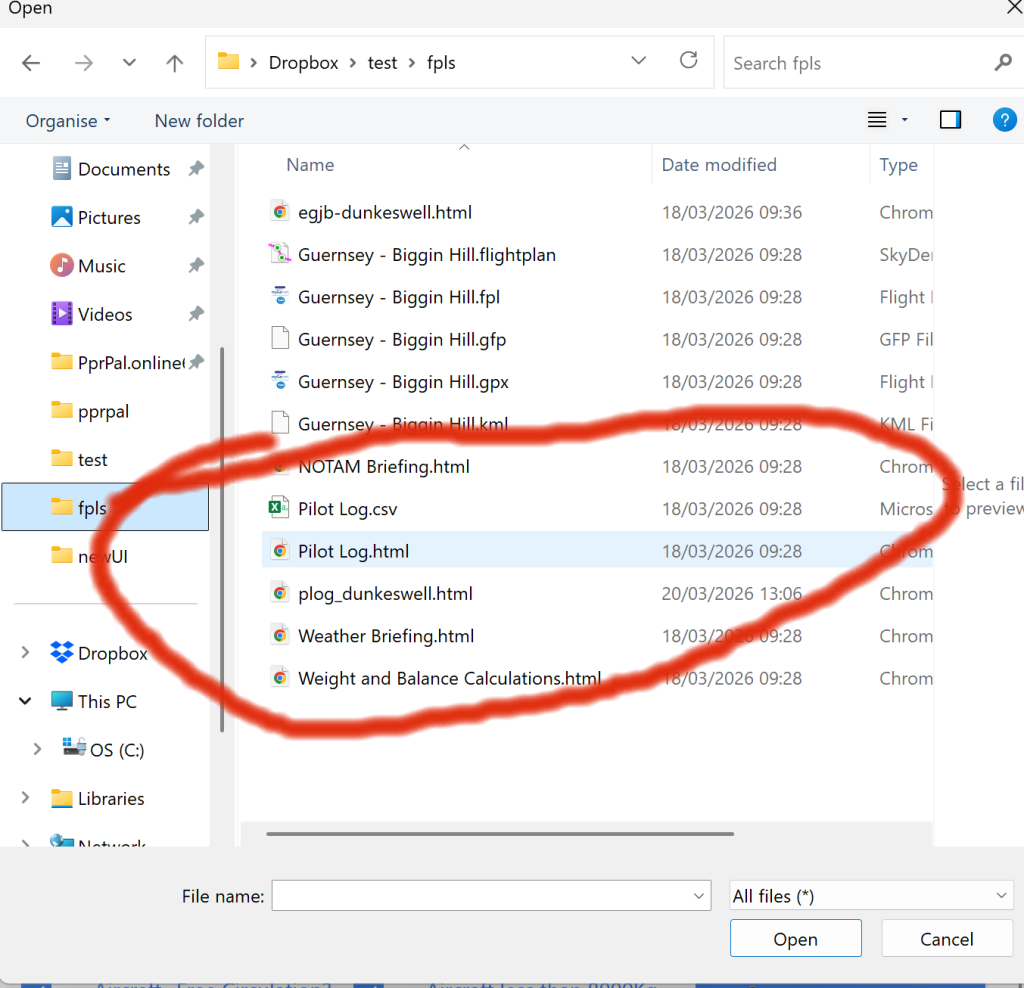Open the Help question mark icon
The width and height of the screenshot is (1024, 988).
tap(1004, 120)
